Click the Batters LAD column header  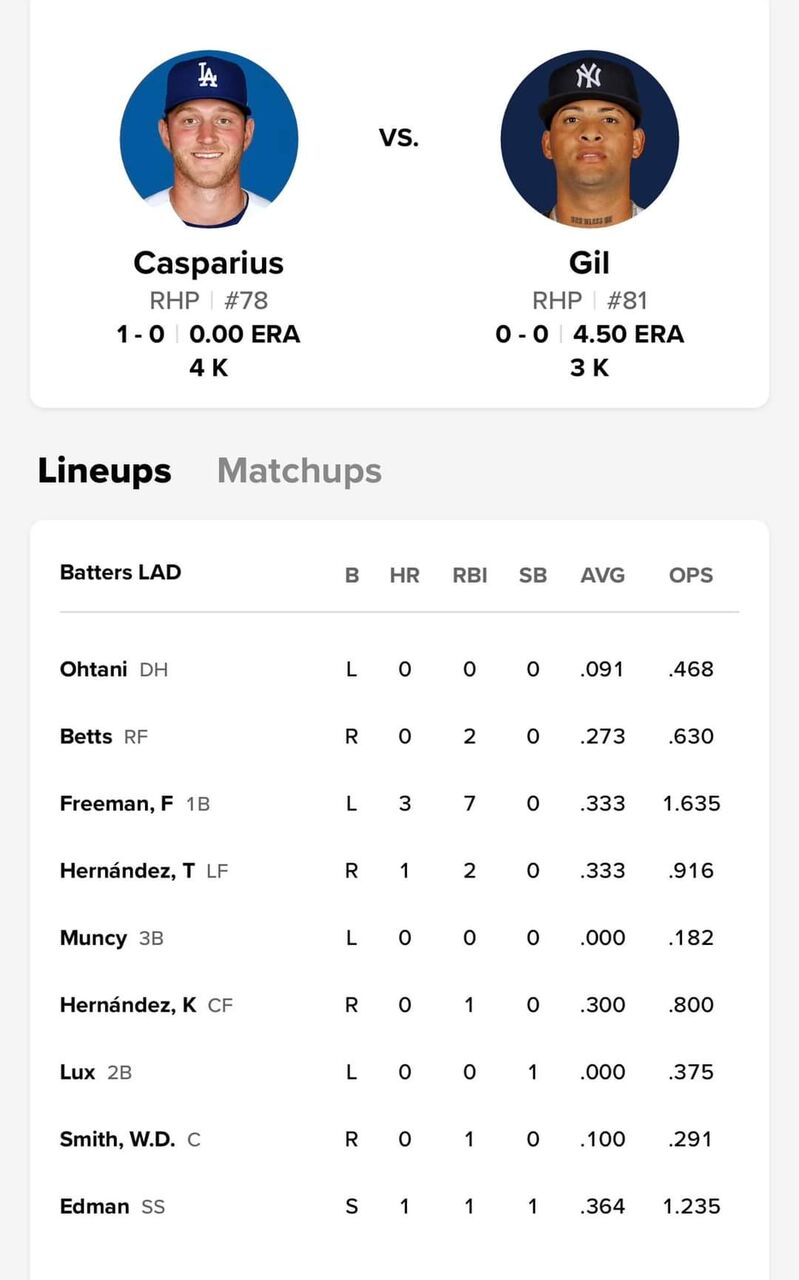pyautogui.click(x=120, y=573)
